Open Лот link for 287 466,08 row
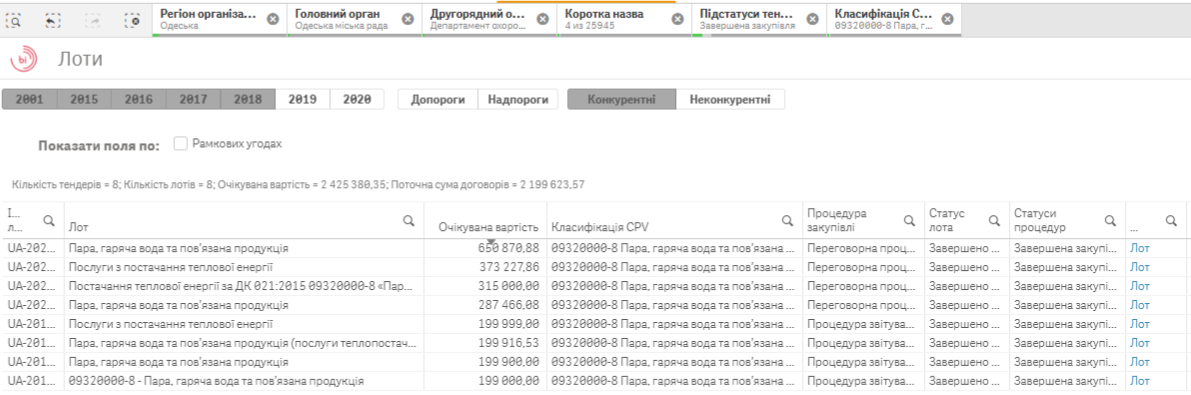This screenshot has height=395, width=1191. point(1140,305)
